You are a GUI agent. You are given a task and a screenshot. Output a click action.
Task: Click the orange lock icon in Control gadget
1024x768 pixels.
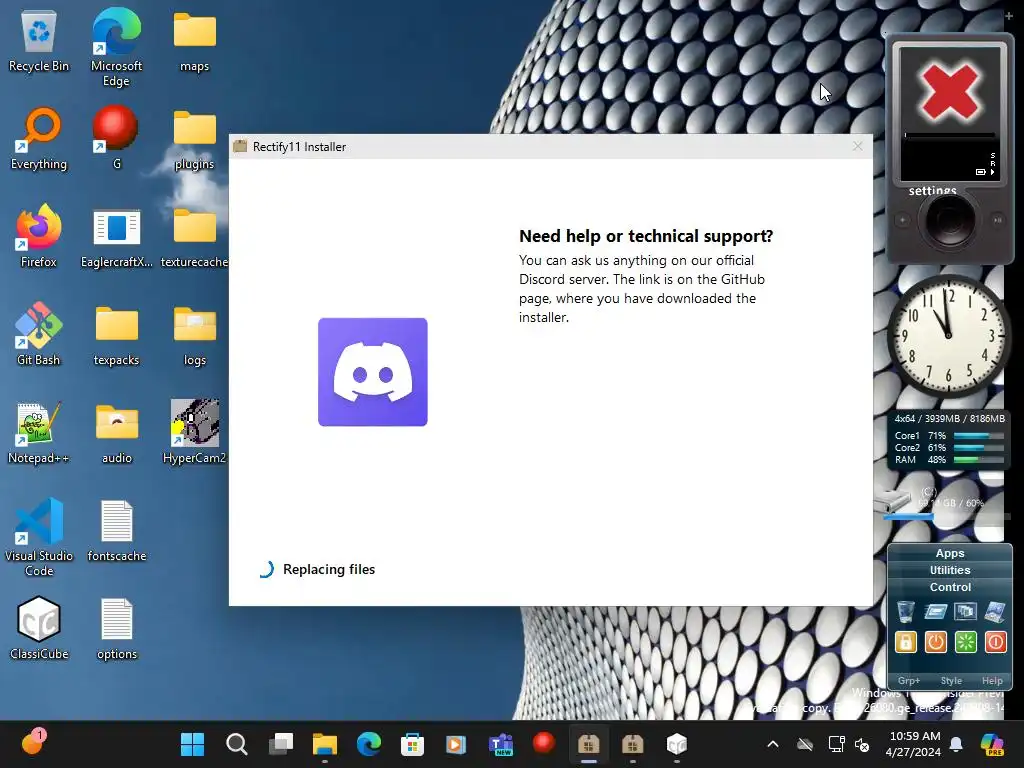[905, 642]
